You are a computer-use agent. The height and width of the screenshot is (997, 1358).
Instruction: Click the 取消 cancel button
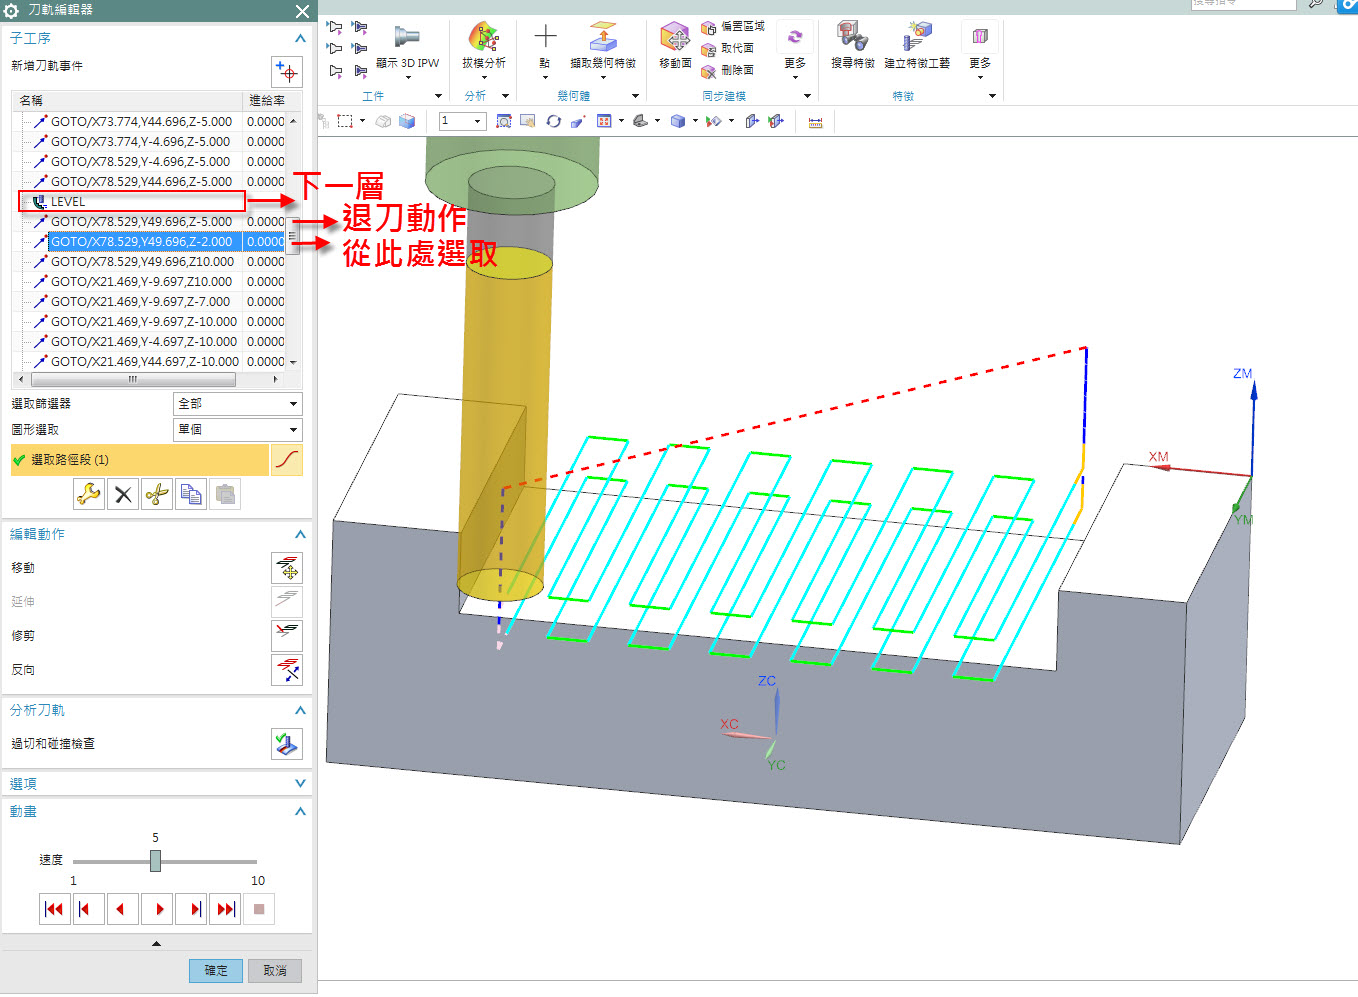[275, 970]
